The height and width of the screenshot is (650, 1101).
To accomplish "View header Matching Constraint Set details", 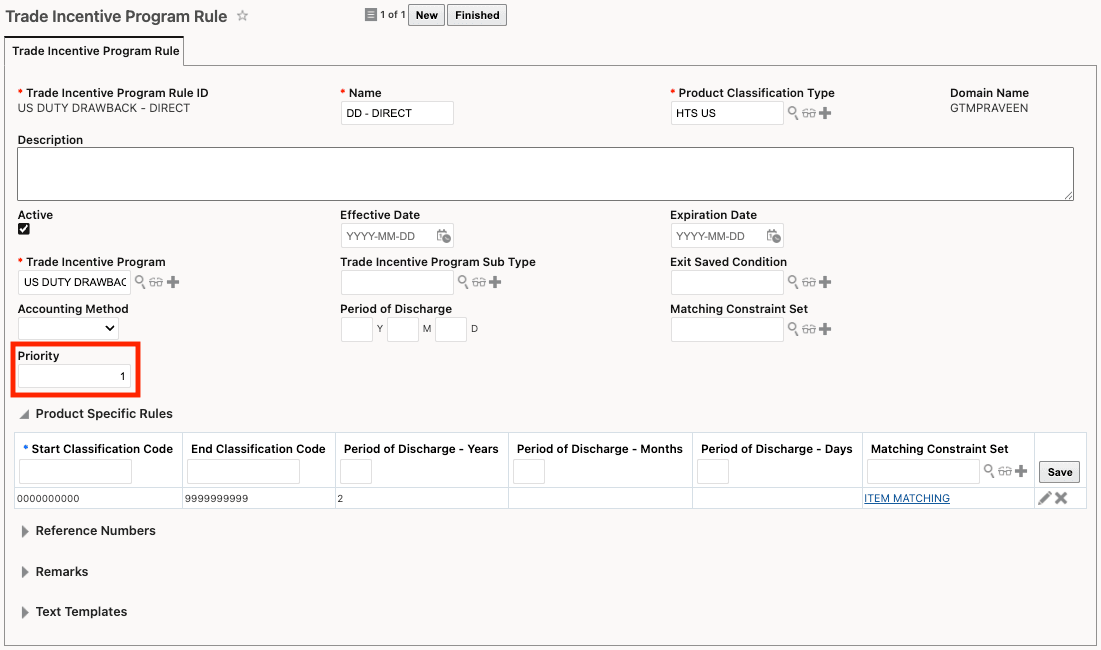I will point(809,329).
